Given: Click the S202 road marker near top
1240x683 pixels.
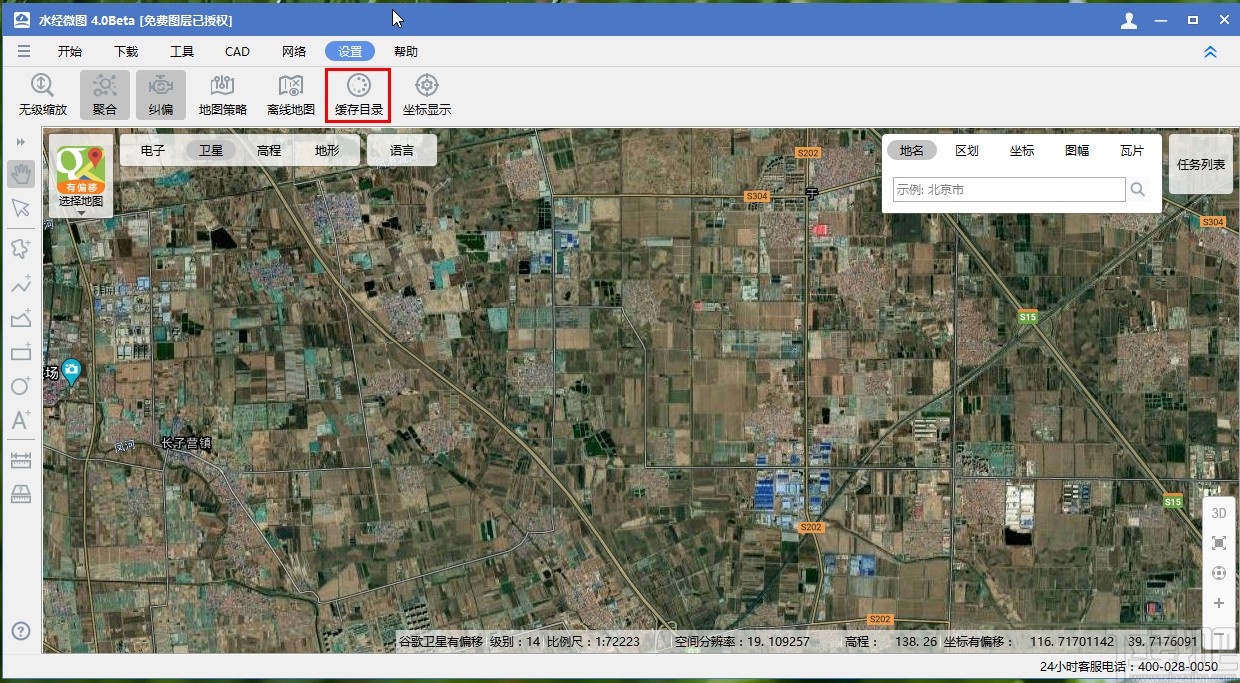Looking at the screenshot, I should [x=808, y=153].
